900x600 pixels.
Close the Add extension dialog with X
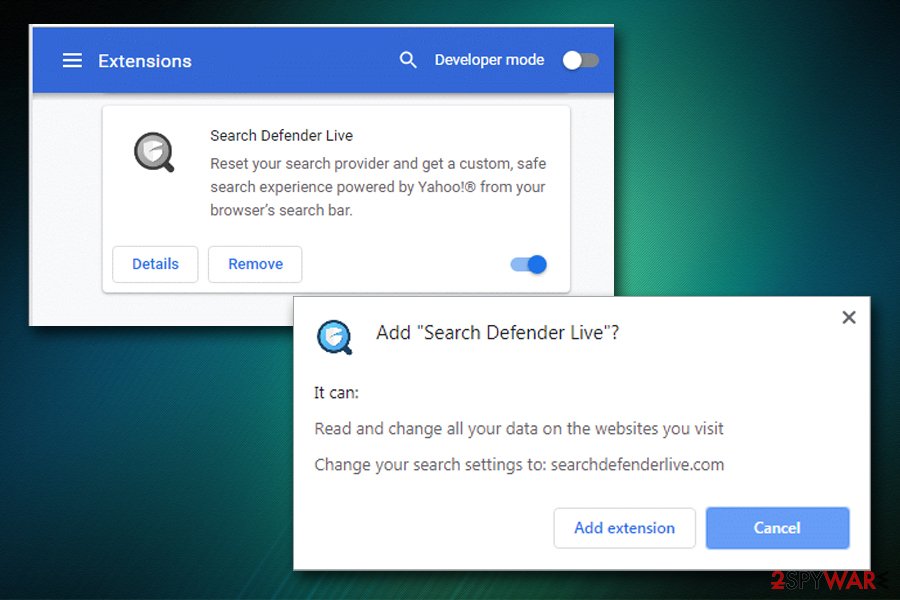(x=848, y=318)
